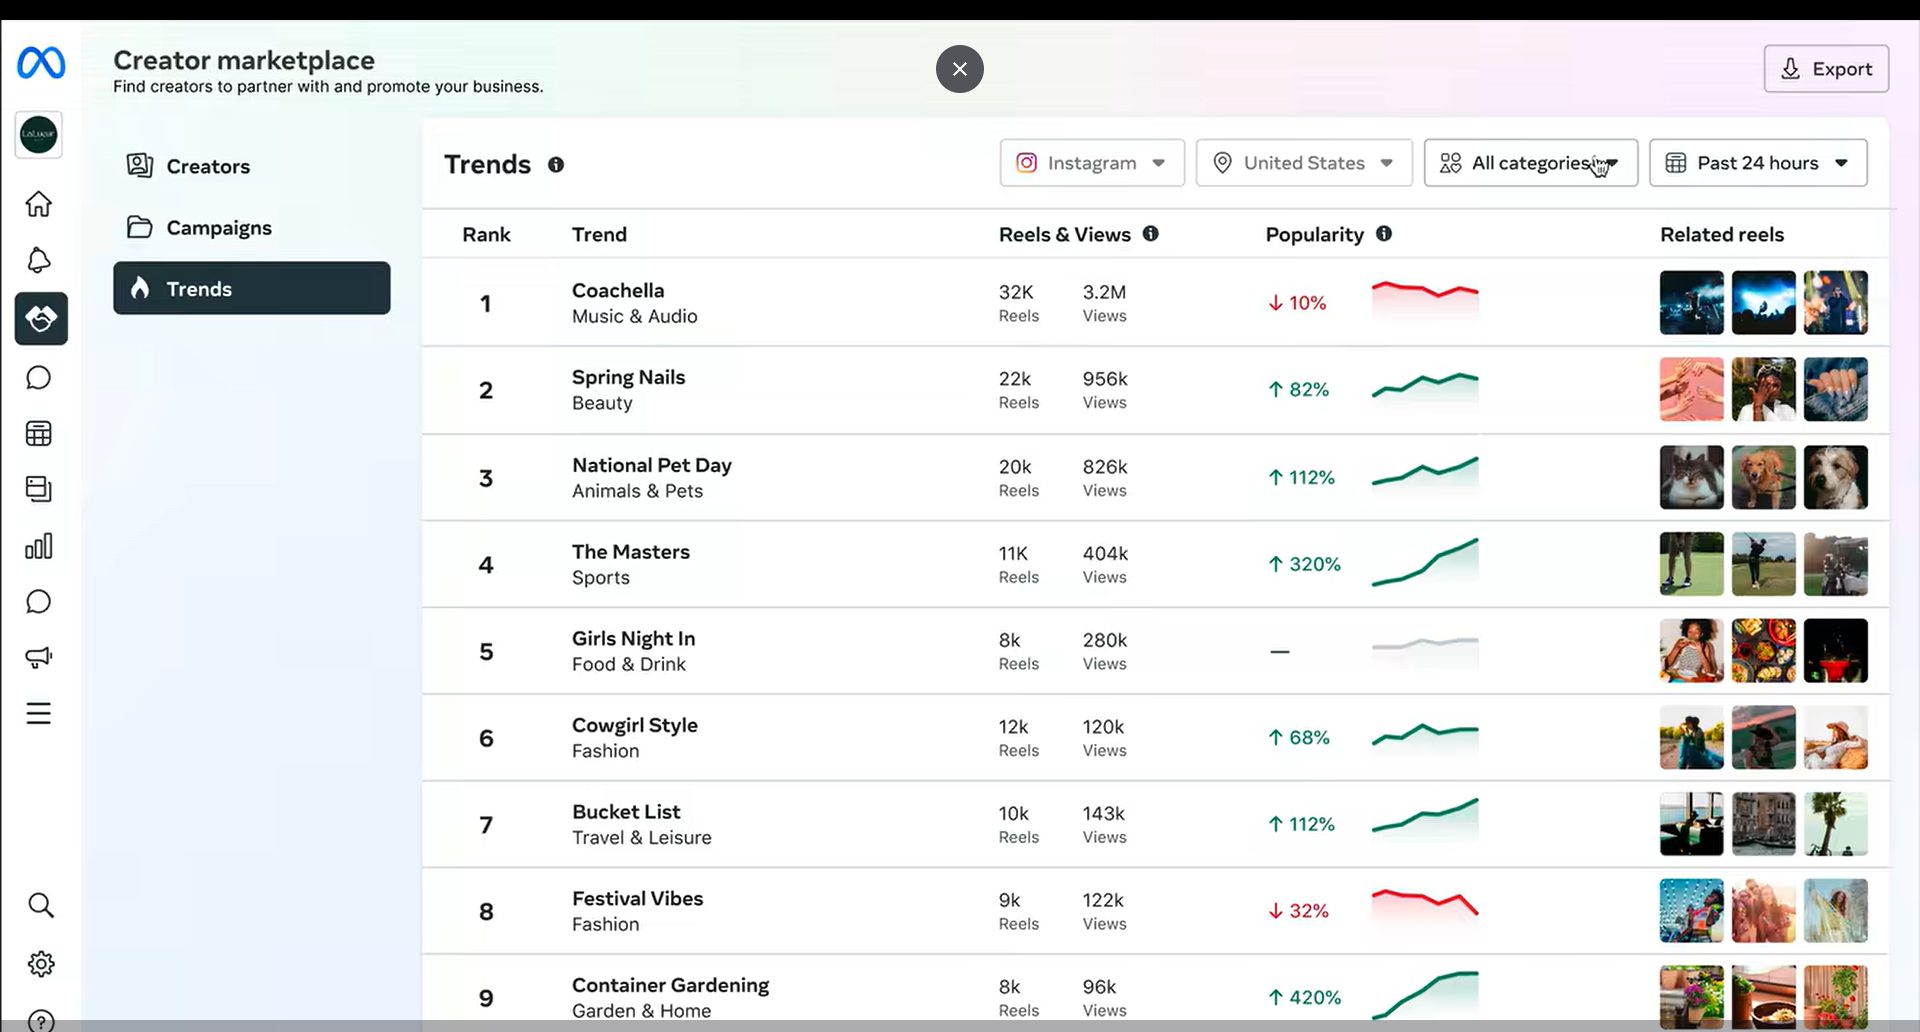Open food platter reel in Girls Night In row
This screenshot has height=1032, width=1920.
coord(1764,651)
